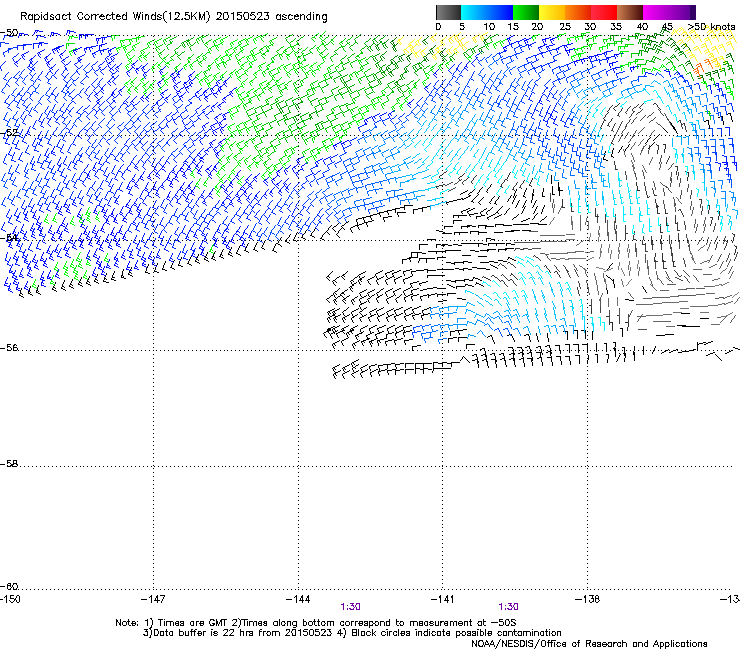This screenshot has width=740, height=650.
Task: Click the gray 0-5 knots color segment
Action: (x=448, y=12)
